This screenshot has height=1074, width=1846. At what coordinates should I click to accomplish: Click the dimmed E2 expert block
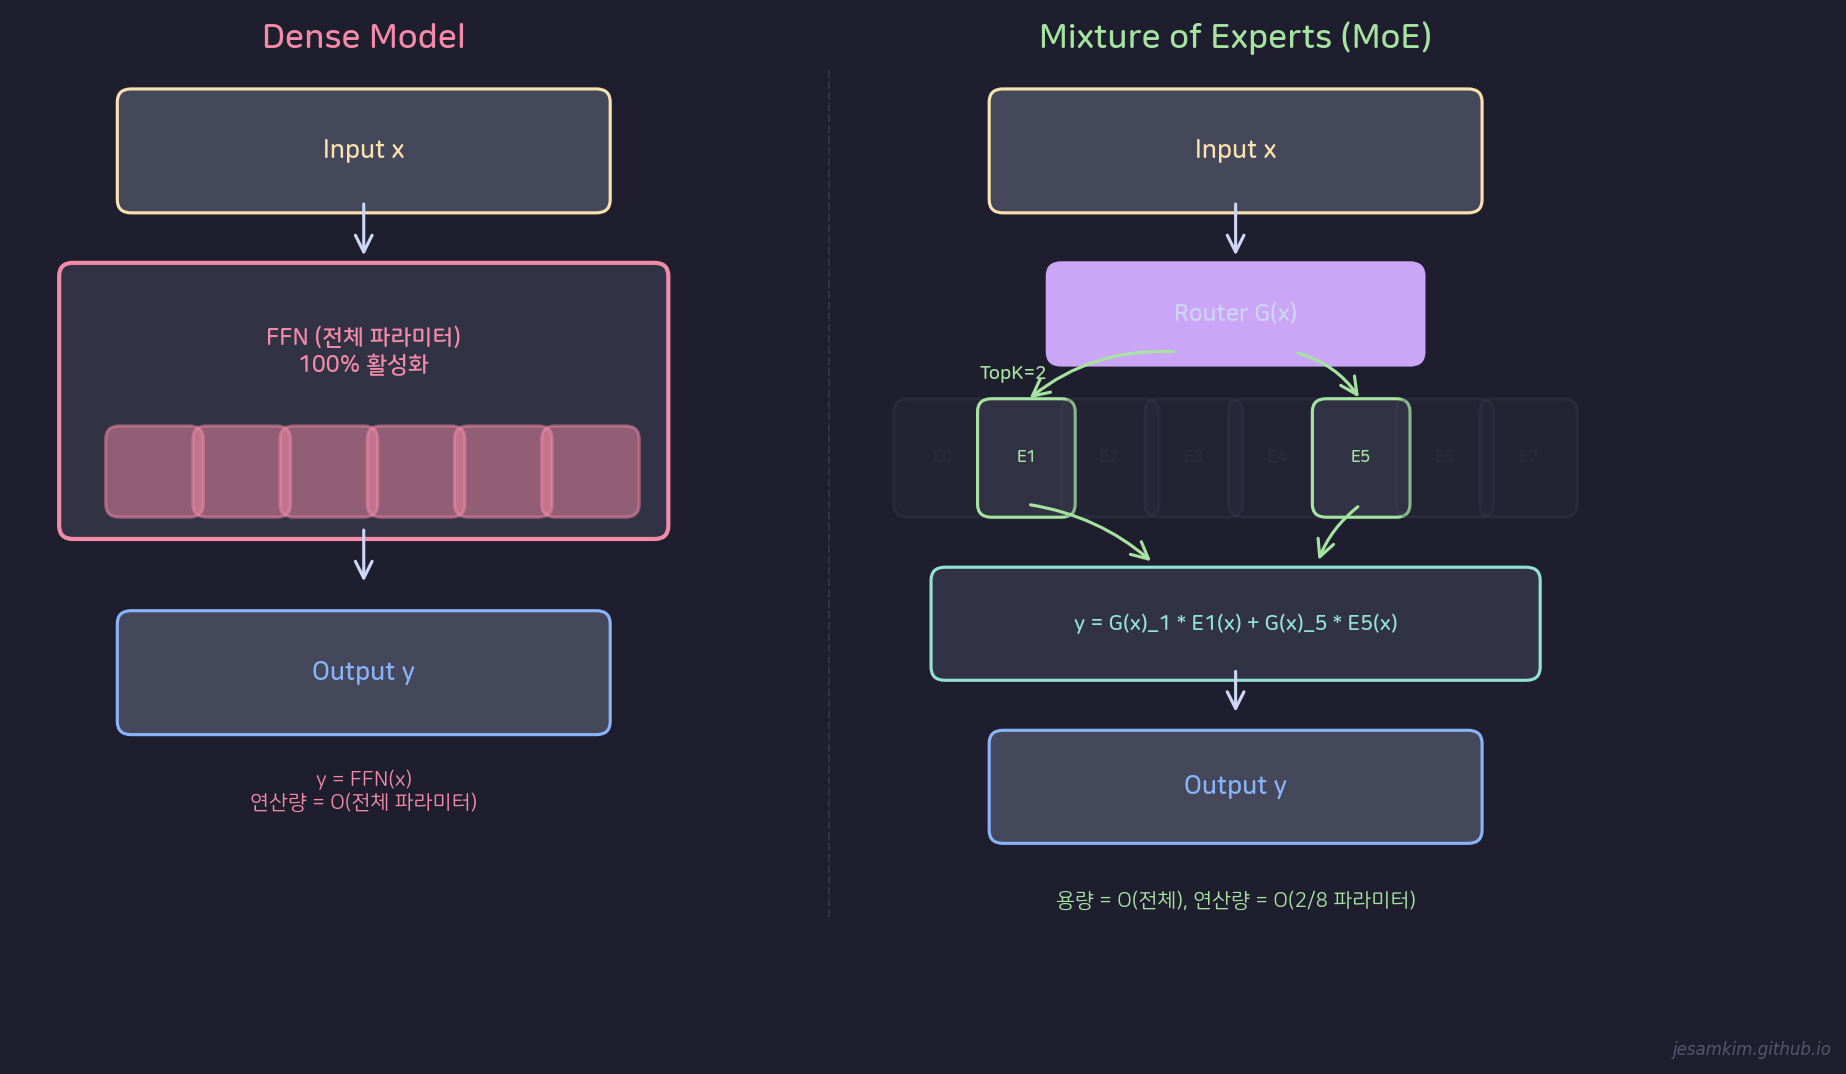1109,457
